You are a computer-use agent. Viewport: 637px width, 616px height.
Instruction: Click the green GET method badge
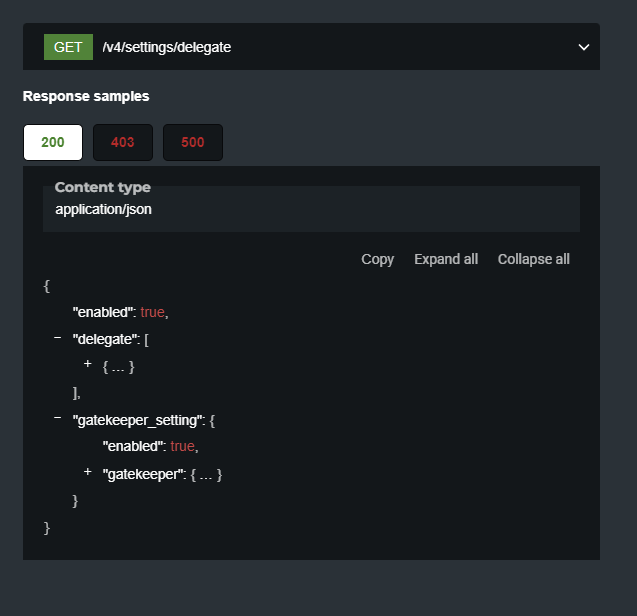[68, 47]
